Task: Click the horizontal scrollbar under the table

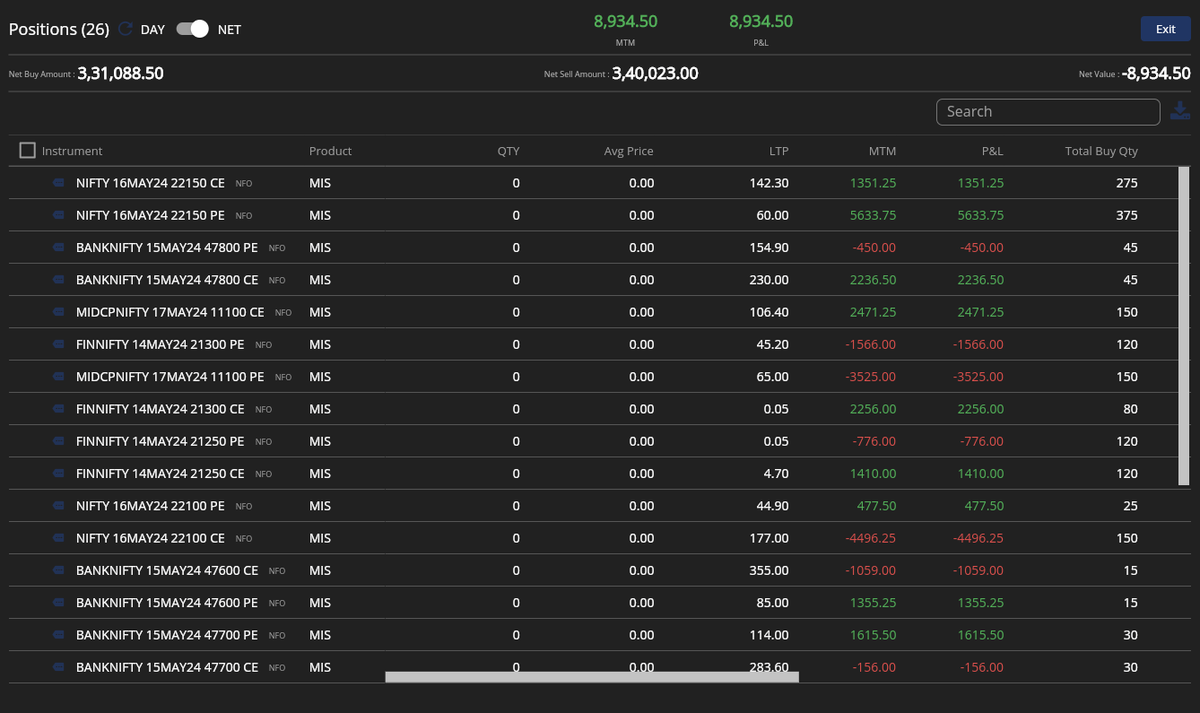Action: point(592,677)
